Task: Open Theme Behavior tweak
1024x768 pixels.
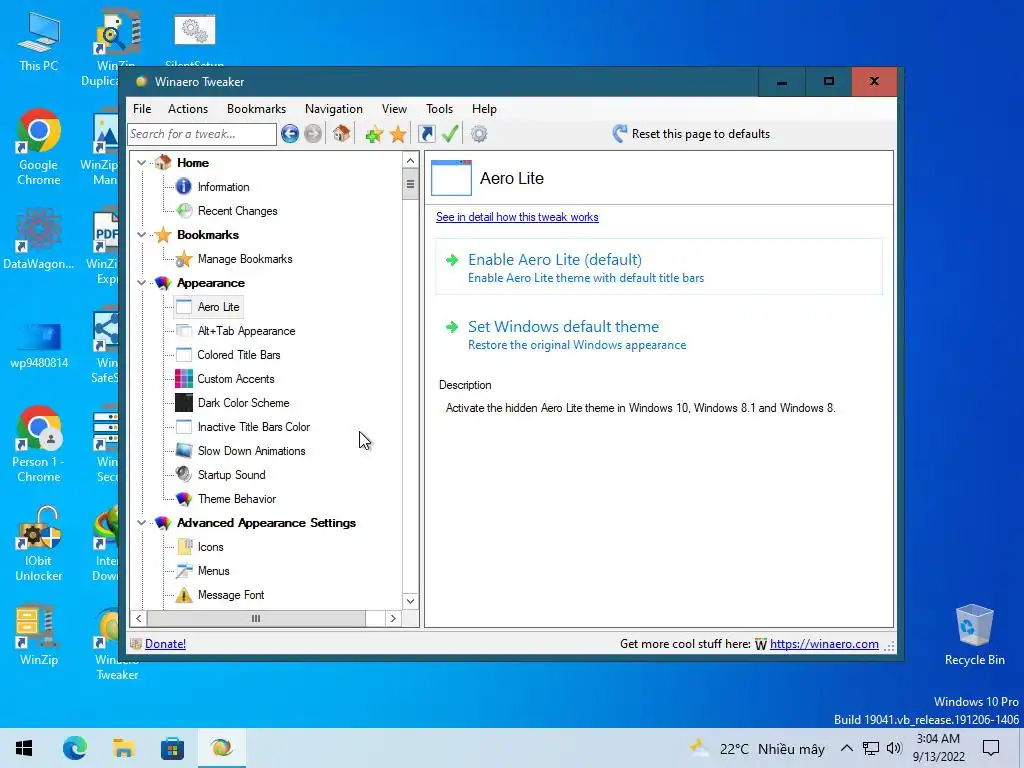Action: coord(236,499)
